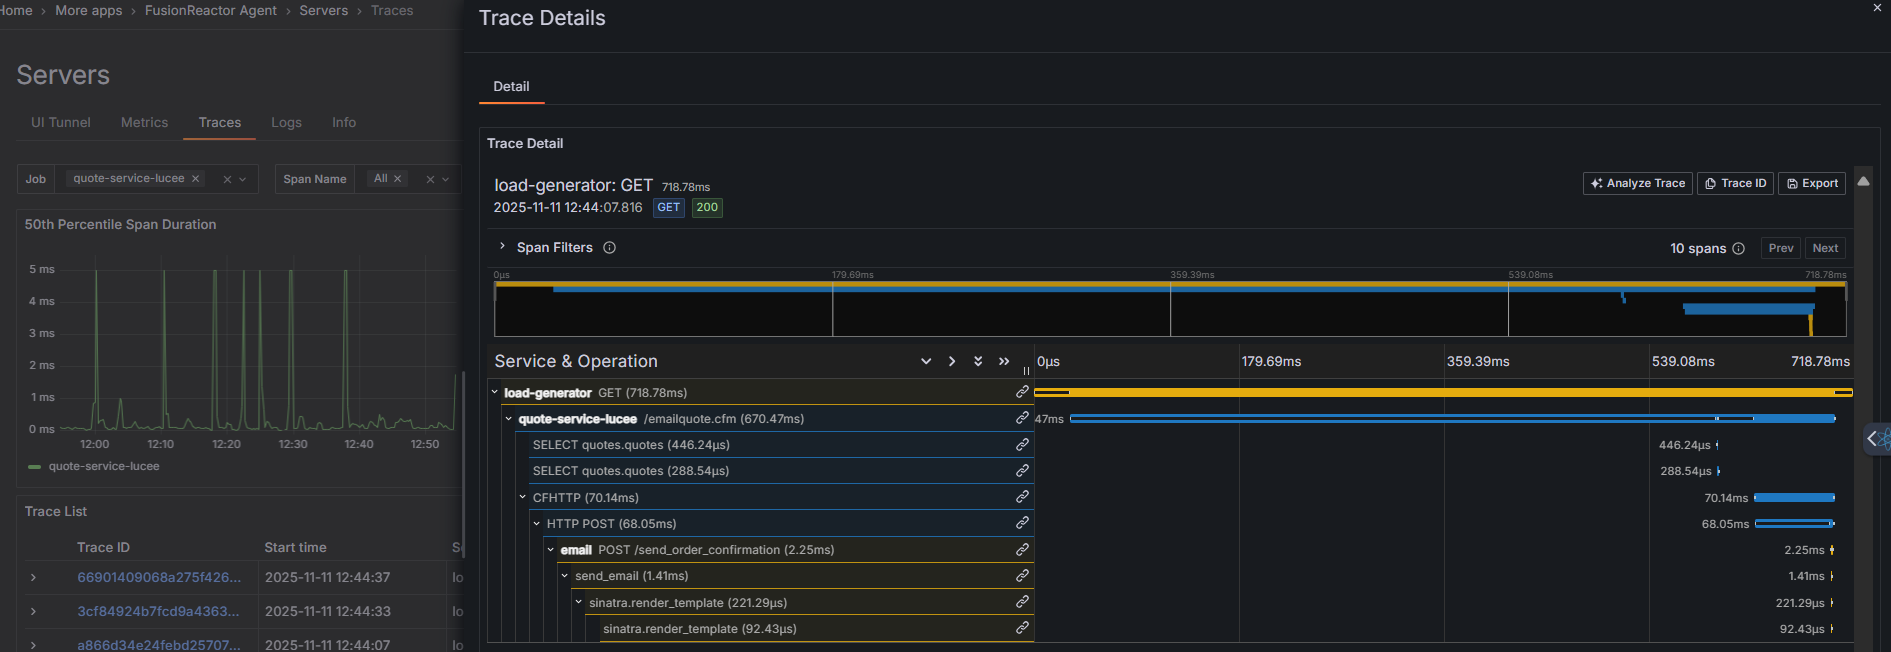Expand the Span Filters section
Screen dimensions: 1891x652
[x=502, y=247]
